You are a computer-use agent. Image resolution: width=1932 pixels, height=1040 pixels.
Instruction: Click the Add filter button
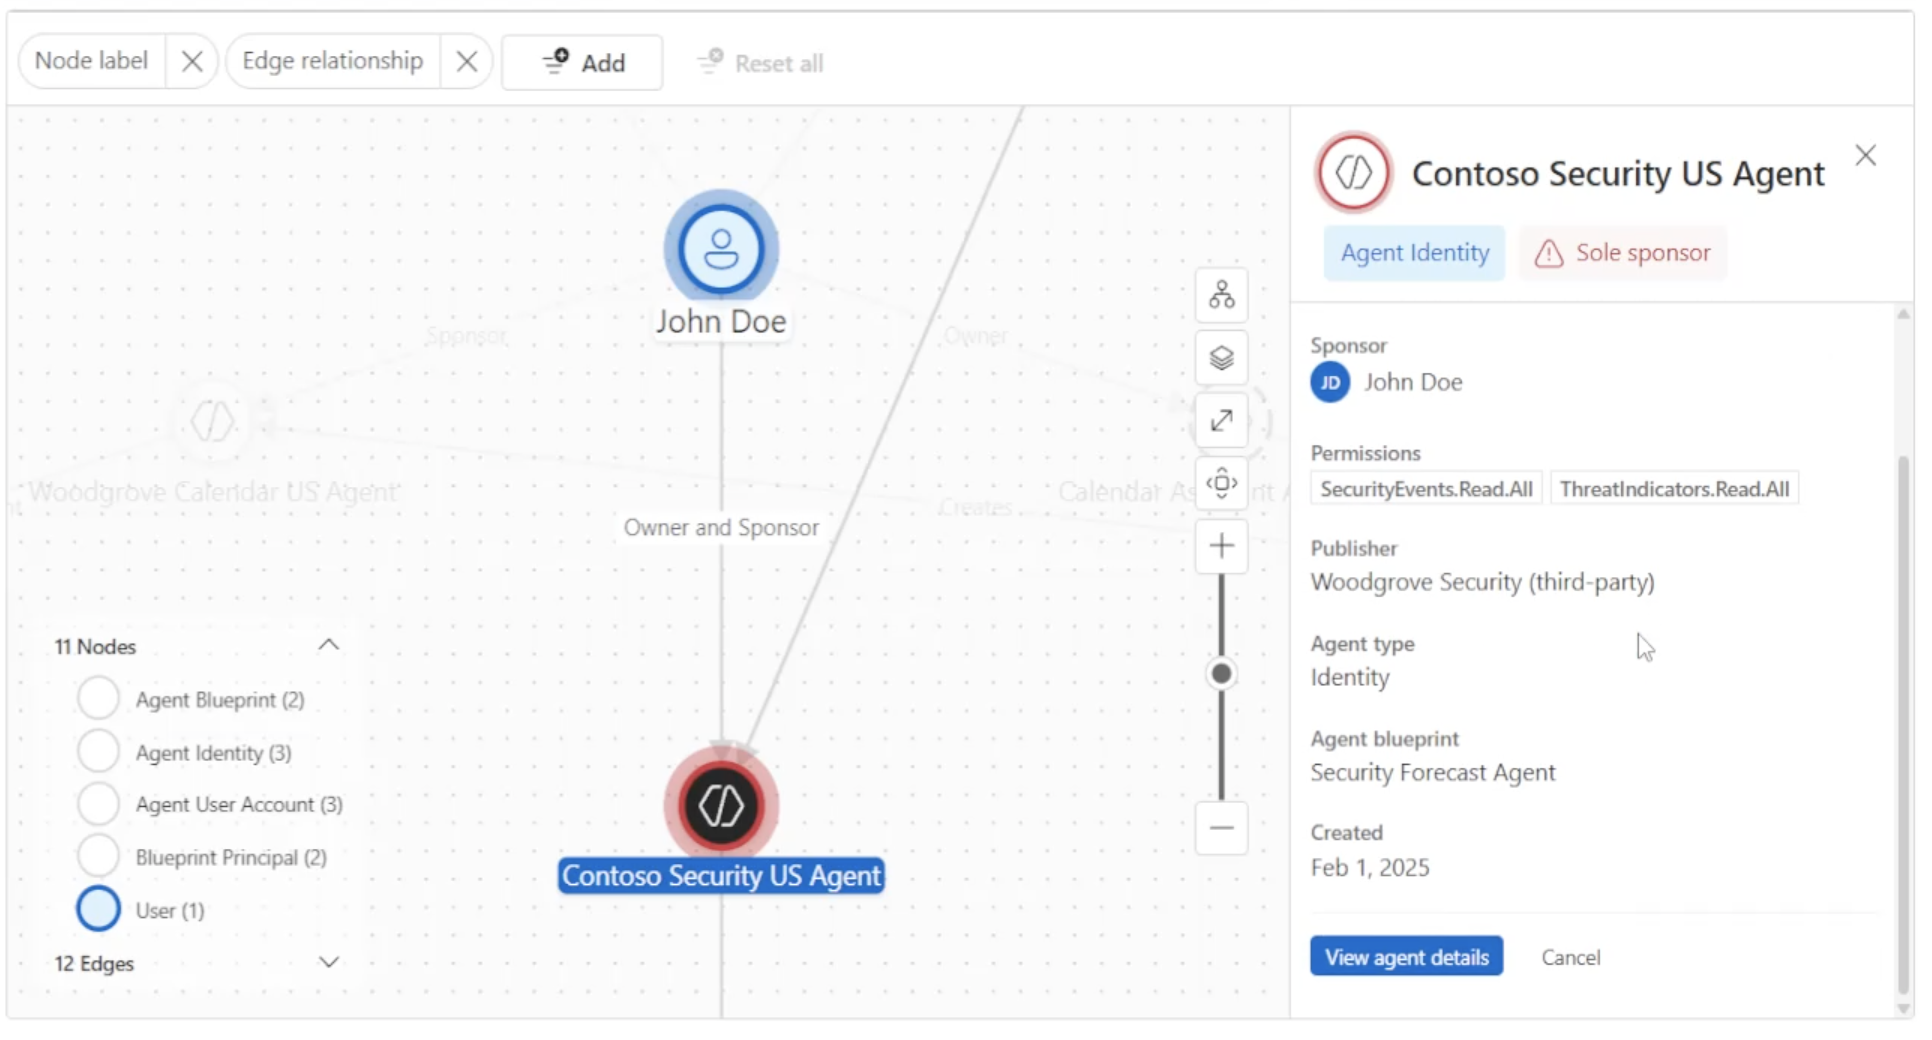[582, 63]
